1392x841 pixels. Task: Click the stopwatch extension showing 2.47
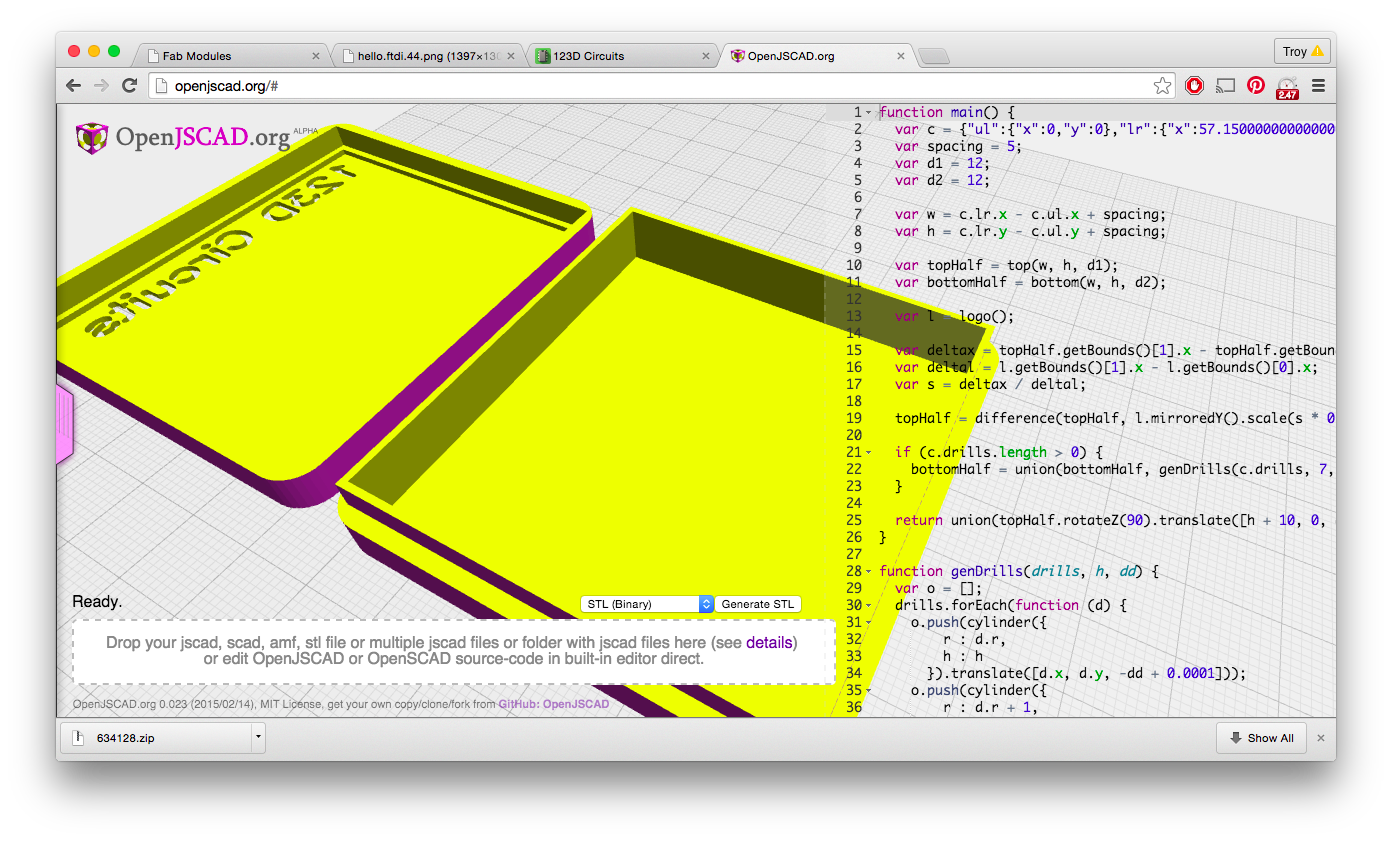tap(1287, 87)
